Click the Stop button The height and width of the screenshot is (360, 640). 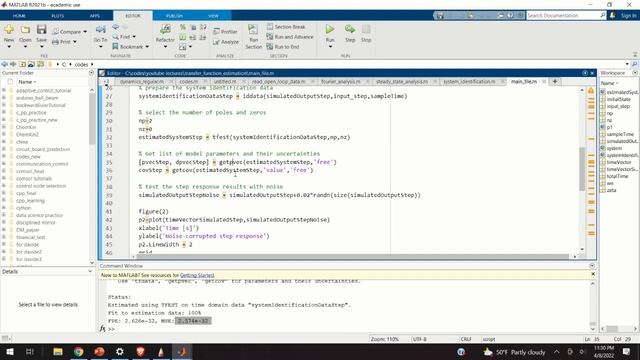366,29
